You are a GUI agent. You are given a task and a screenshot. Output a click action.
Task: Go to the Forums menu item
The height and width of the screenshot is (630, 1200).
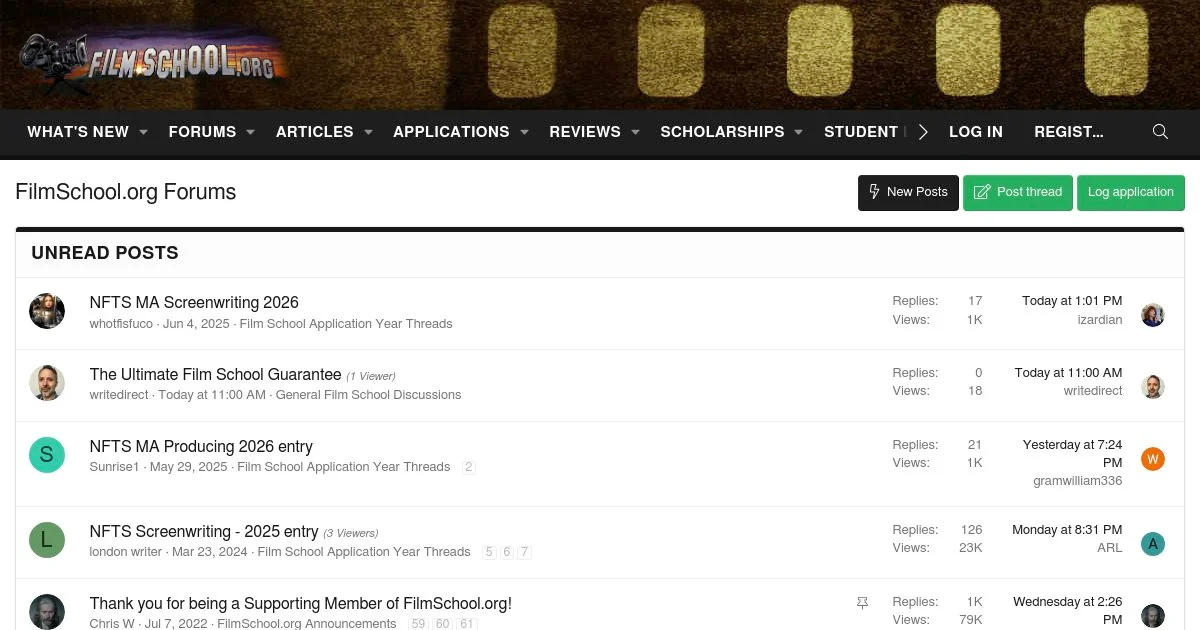click(x=202, y=132)
